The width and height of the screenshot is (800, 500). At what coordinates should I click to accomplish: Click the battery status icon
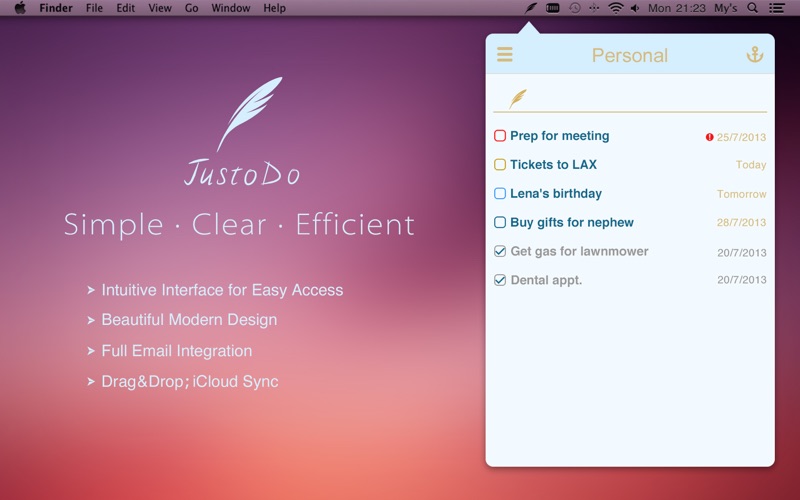553,8
